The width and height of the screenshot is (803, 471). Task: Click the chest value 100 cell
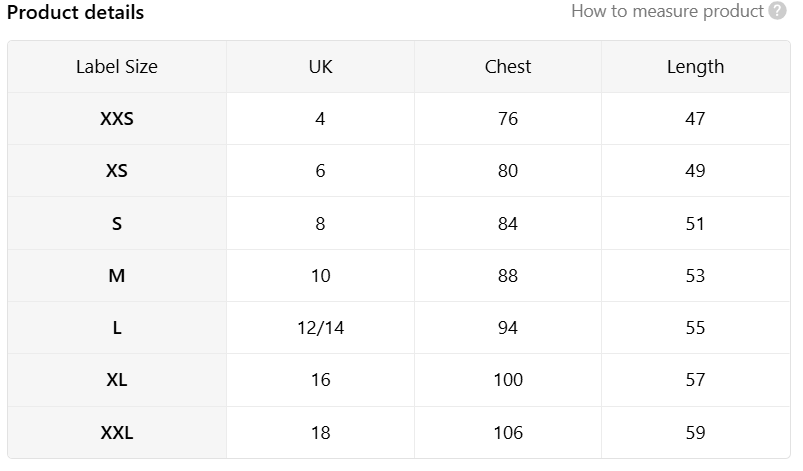pos(508,380)
